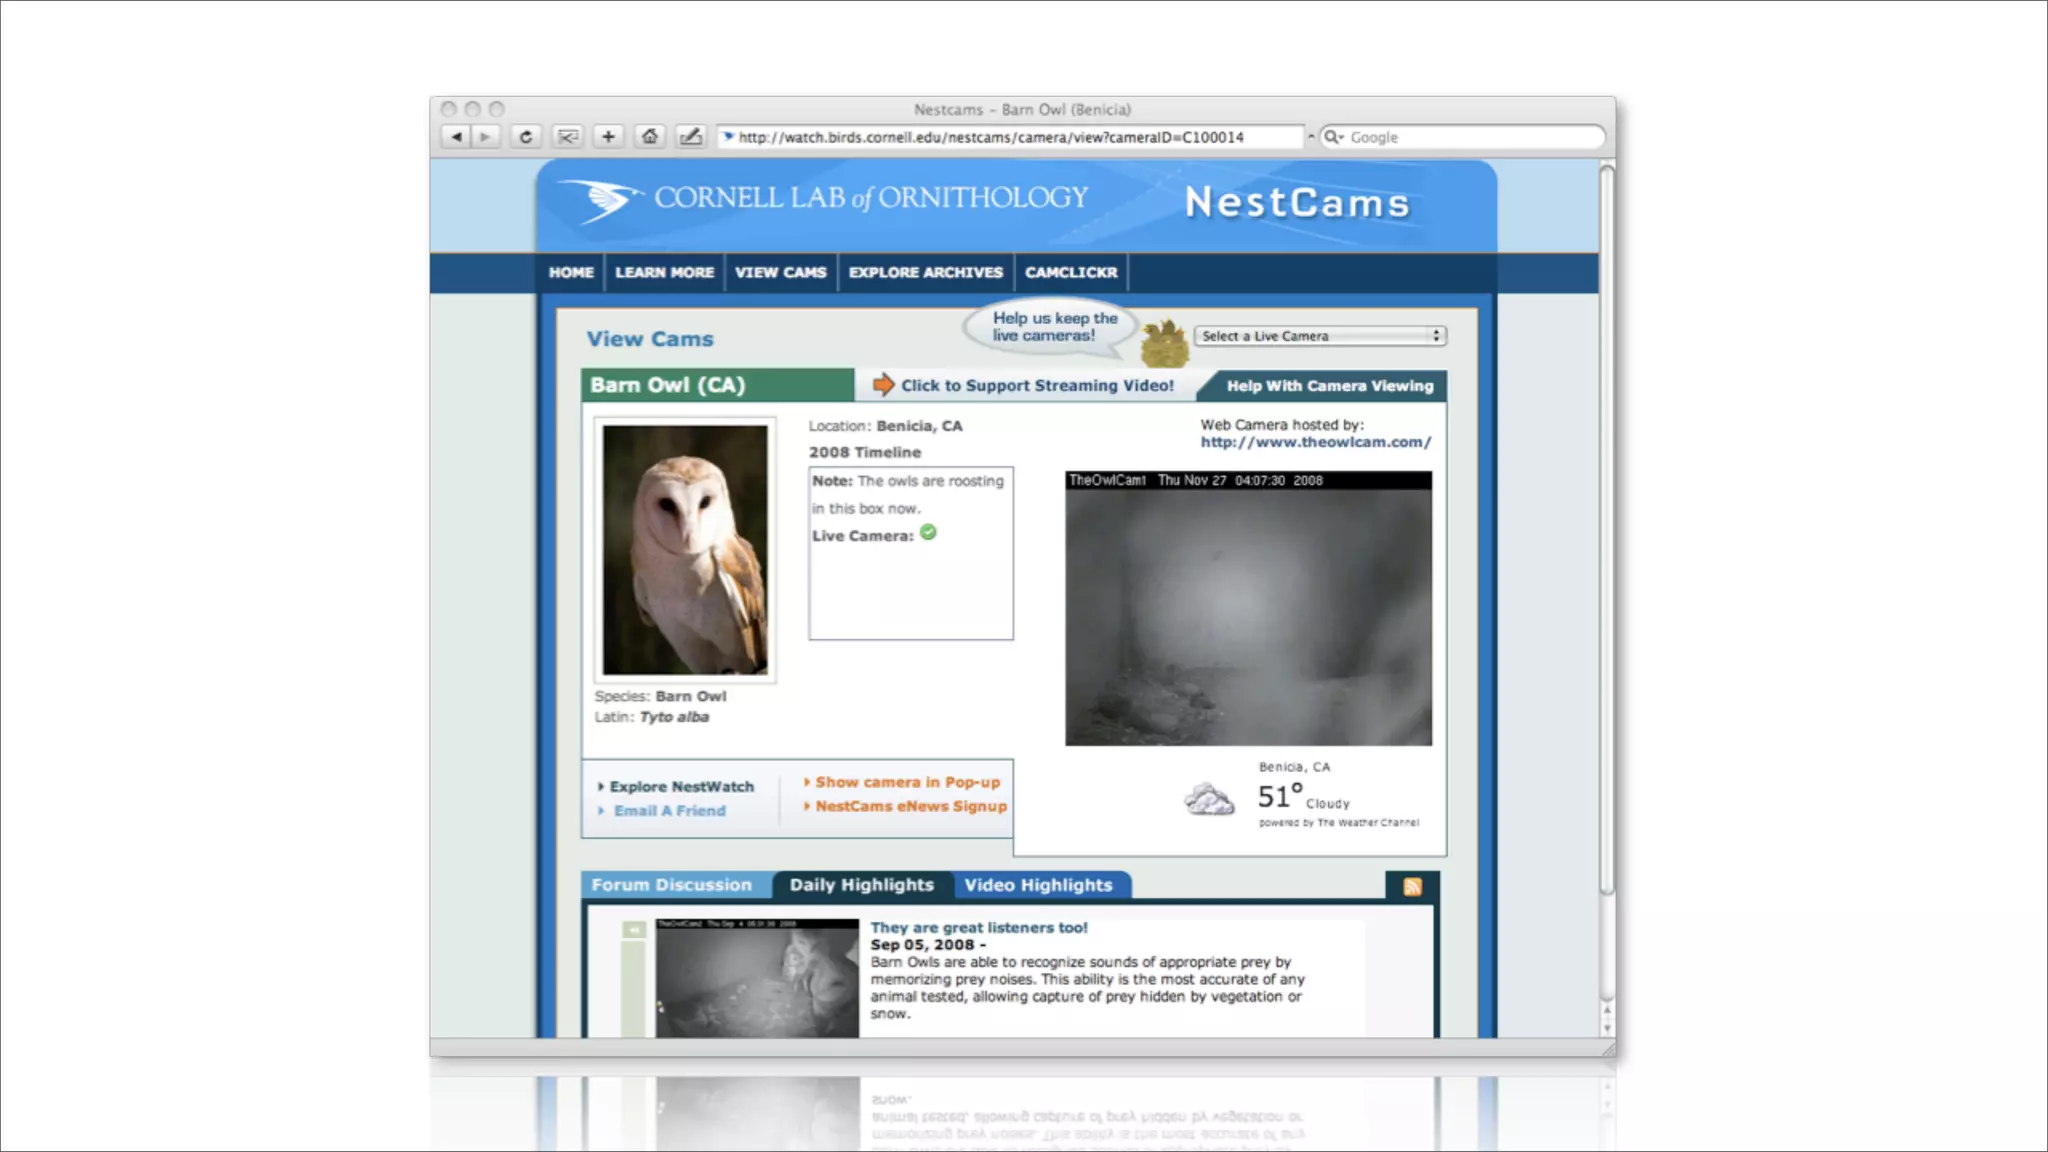Click the orange arrow beside Support Streaming
Viewport: 2048px width, 1152px height.
[x=883, y=385]
